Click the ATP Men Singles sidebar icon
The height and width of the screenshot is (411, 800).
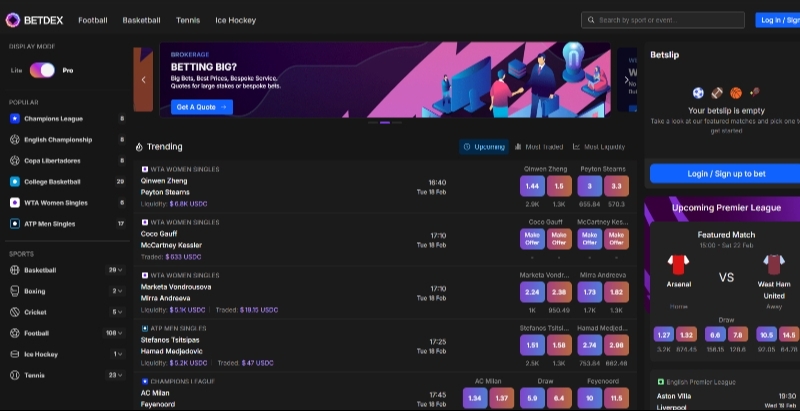point(15,224)
